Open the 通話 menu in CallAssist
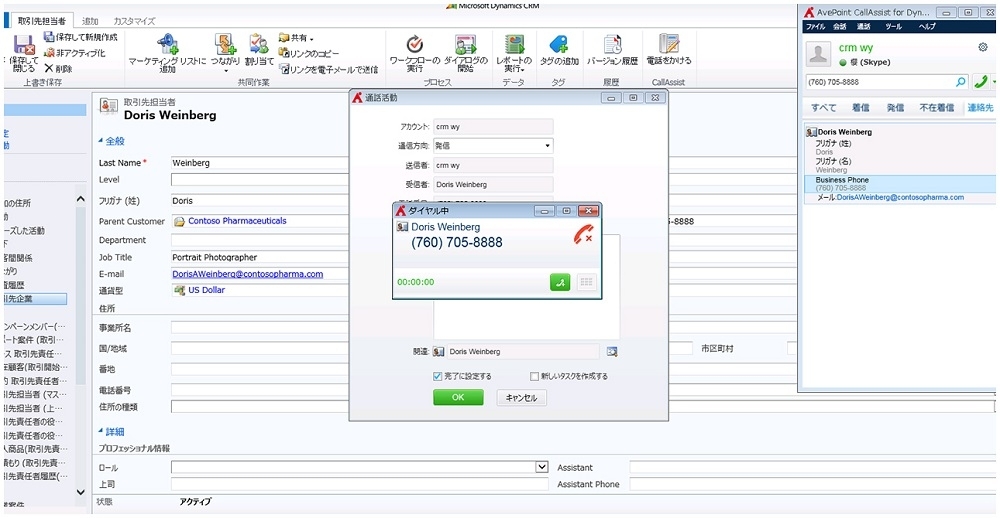The width and height of the screenshot is (1000, 518). click(x=864, y=27)
